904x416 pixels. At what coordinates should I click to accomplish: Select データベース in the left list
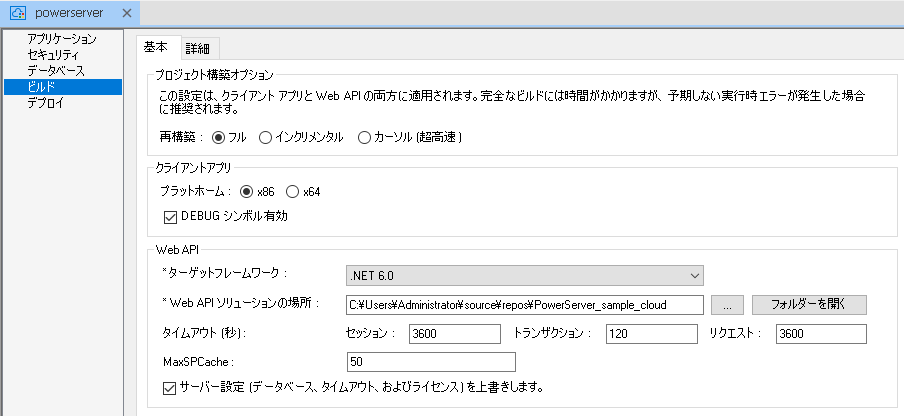pyautogui.click(x=56, y=71)
